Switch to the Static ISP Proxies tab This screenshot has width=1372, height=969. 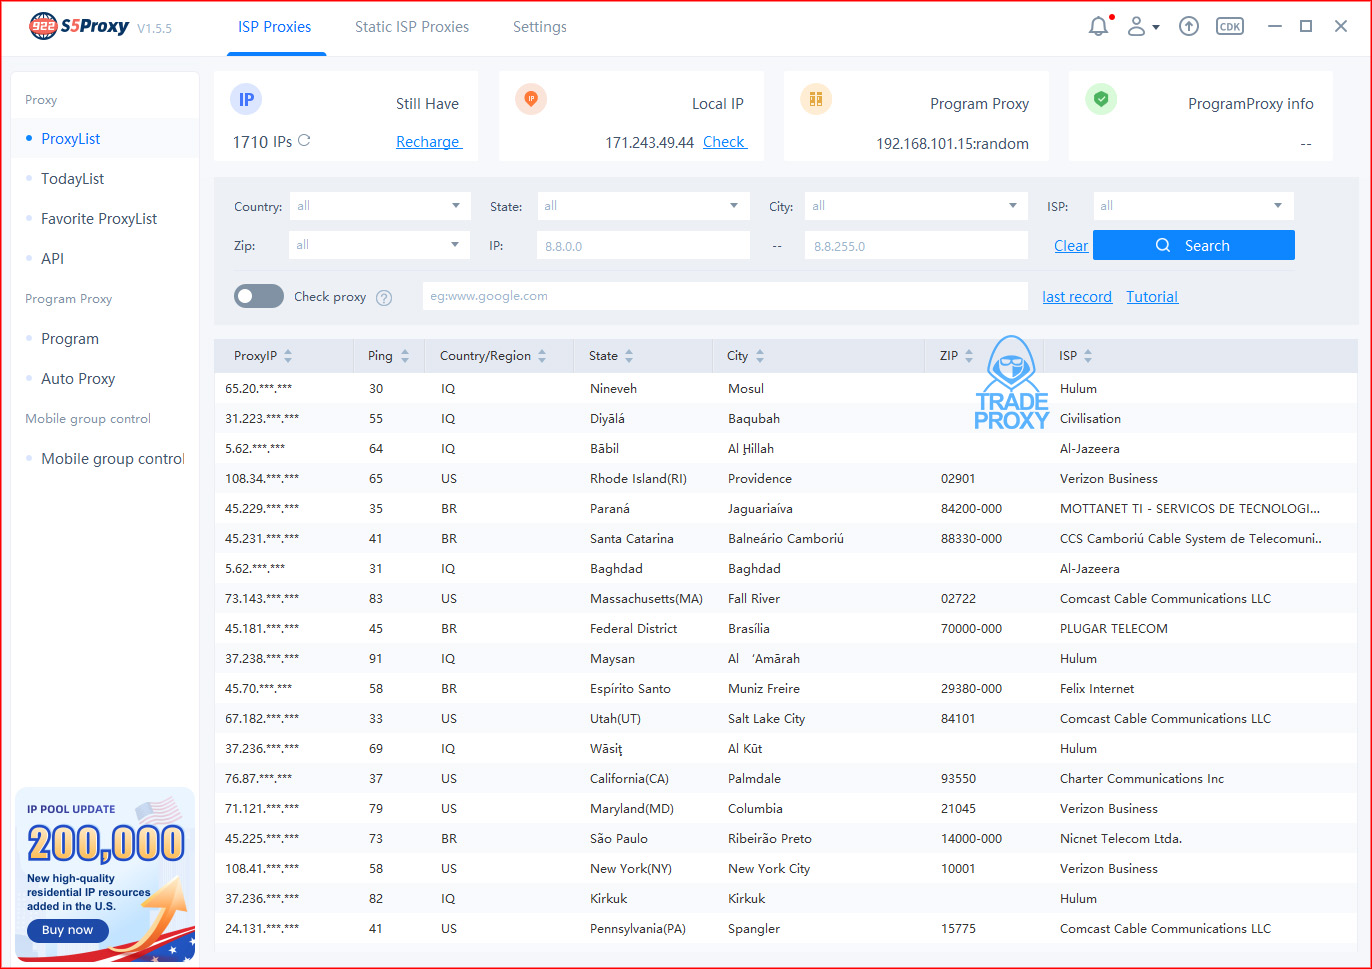pos(412,27)
